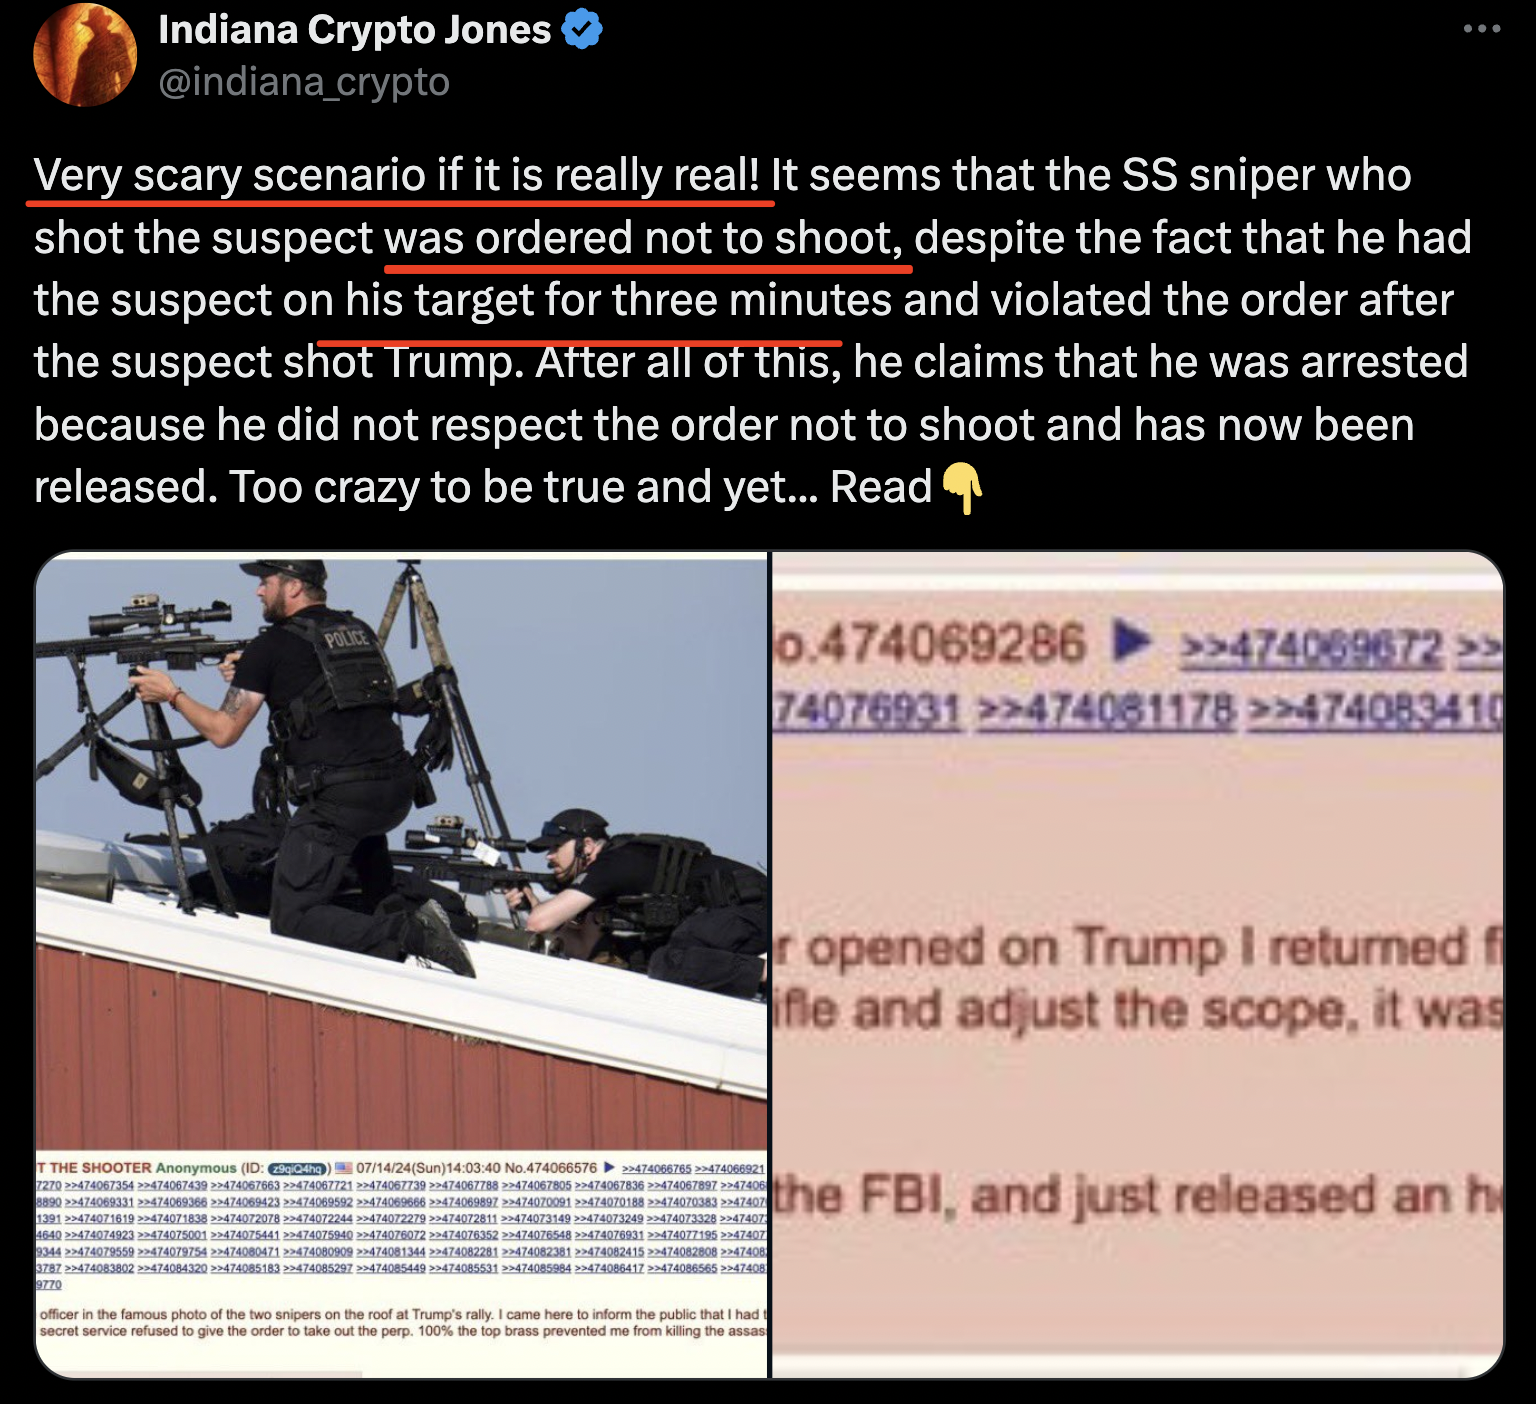The width and height of the screenshot is (1536, 1404).
Task: Open the @indiana_crypto handle link
Action: [304, 82]
